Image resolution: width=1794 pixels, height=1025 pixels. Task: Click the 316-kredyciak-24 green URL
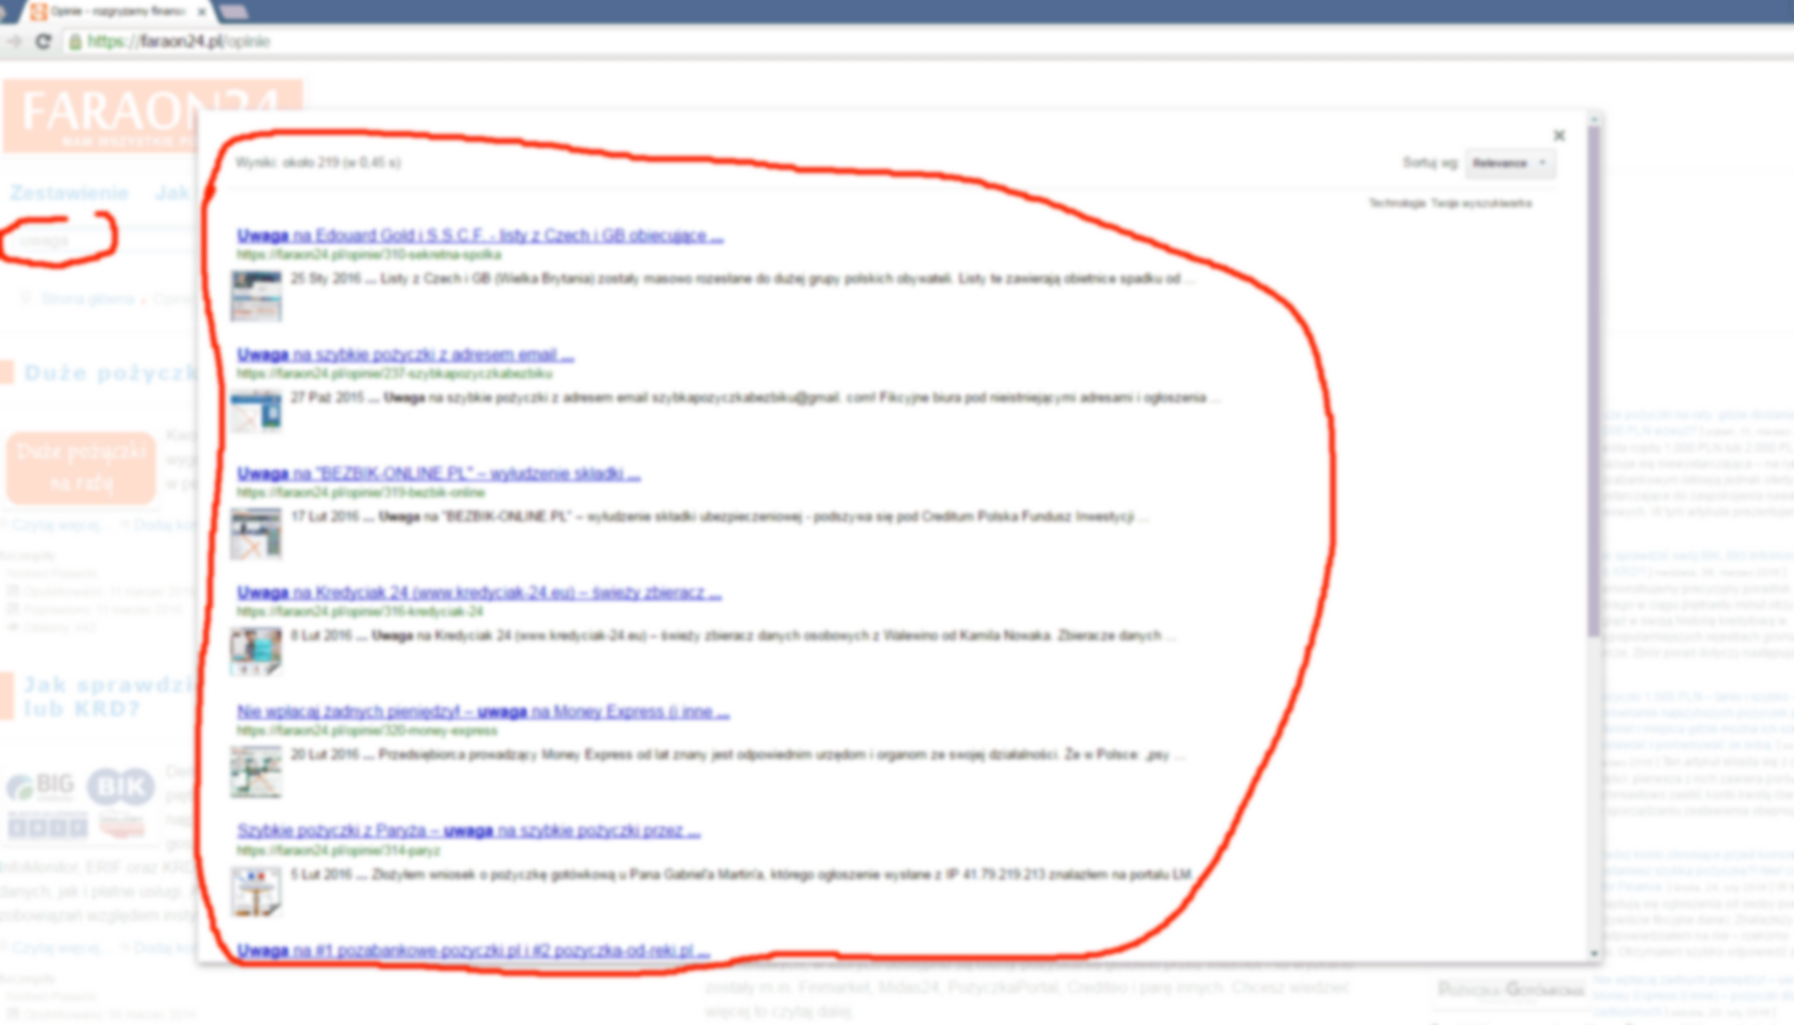tap(360, 612)
